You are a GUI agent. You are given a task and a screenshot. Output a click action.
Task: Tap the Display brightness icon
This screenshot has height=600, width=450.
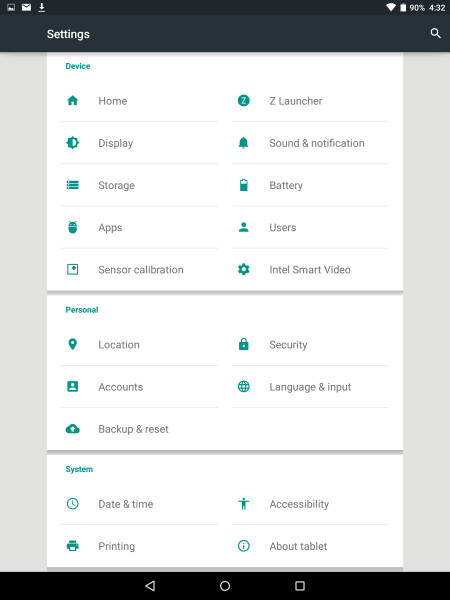[x=72, y=143]
